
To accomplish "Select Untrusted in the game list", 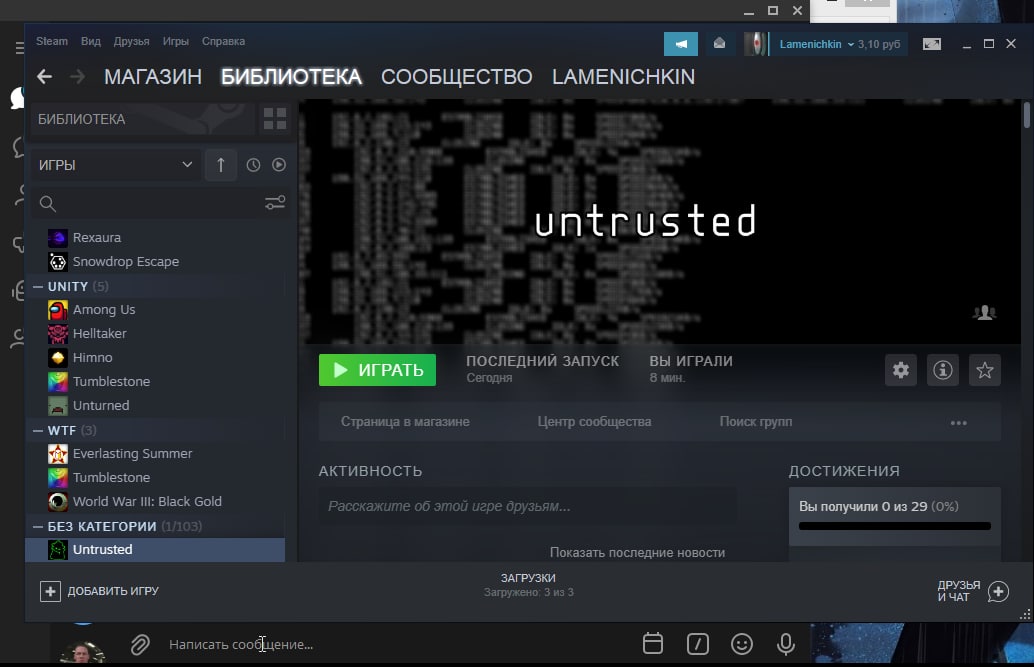I will (x=156, y=550).
